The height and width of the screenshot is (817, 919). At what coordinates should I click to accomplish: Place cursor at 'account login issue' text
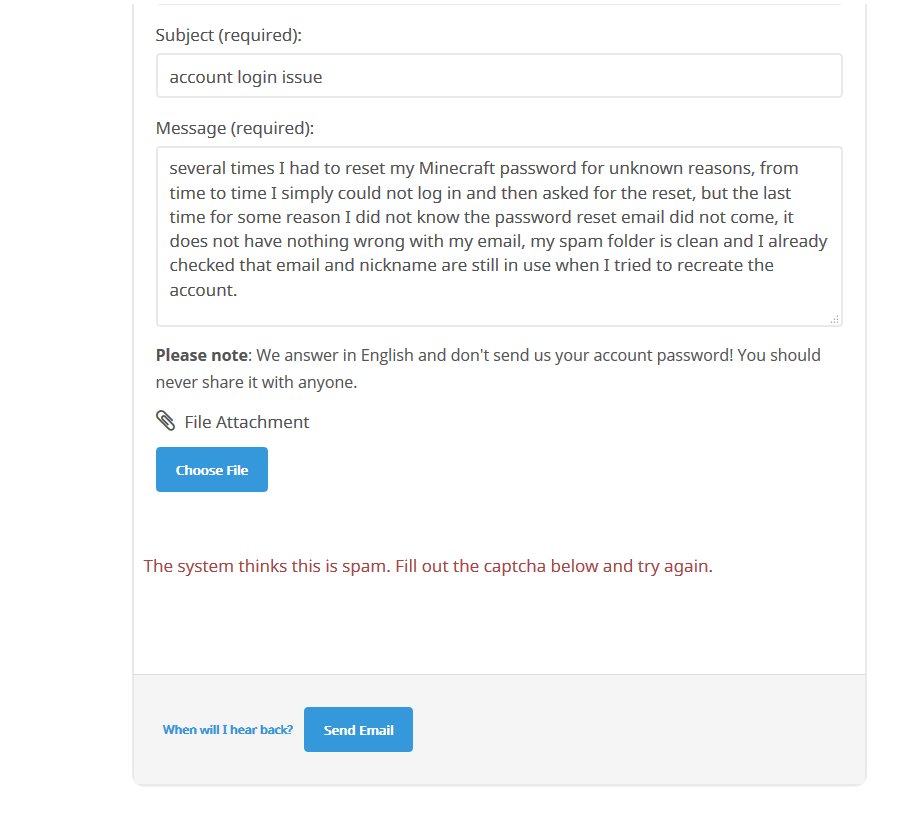pyautogui.click(x=246, y=77)
